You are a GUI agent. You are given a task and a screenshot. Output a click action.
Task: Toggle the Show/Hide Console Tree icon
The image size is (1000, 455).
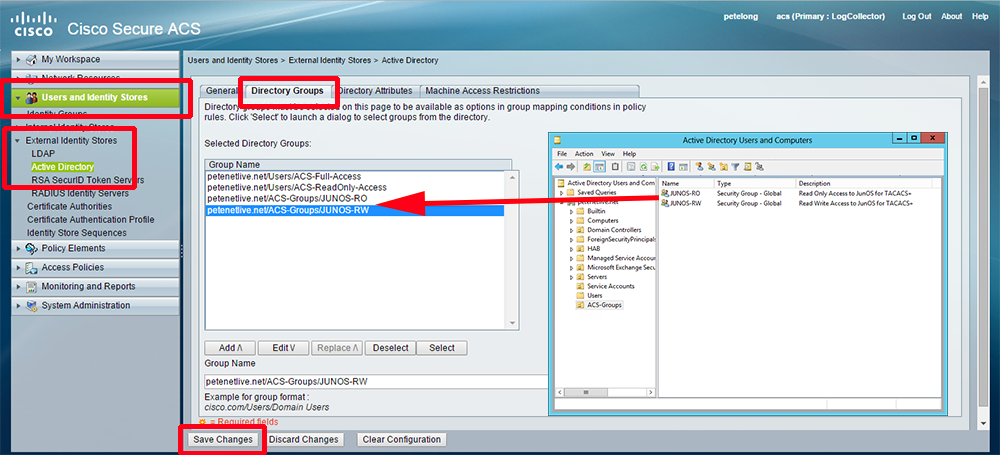(x=599, y=167)
